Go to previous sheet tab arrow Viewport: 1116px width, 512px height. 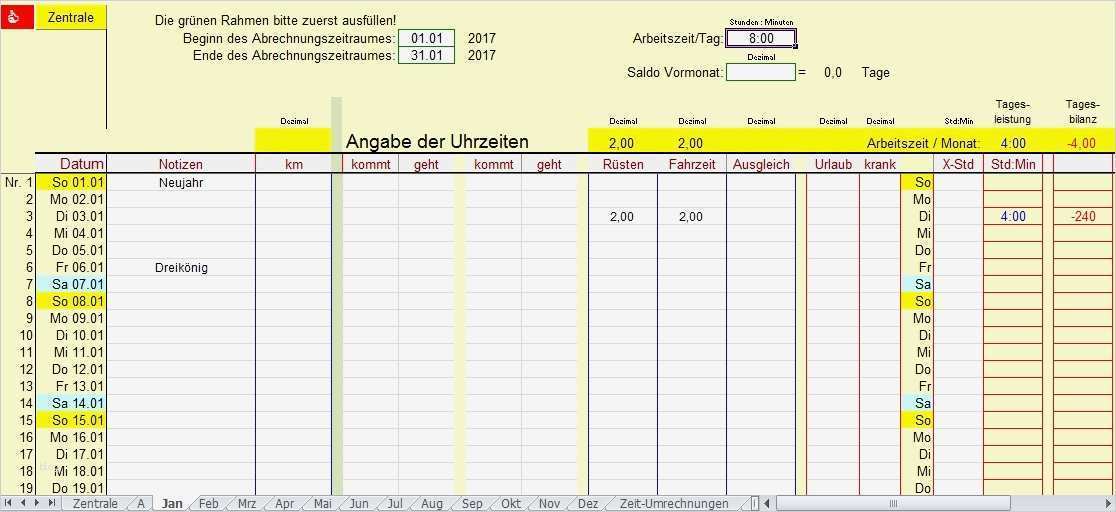23,503
